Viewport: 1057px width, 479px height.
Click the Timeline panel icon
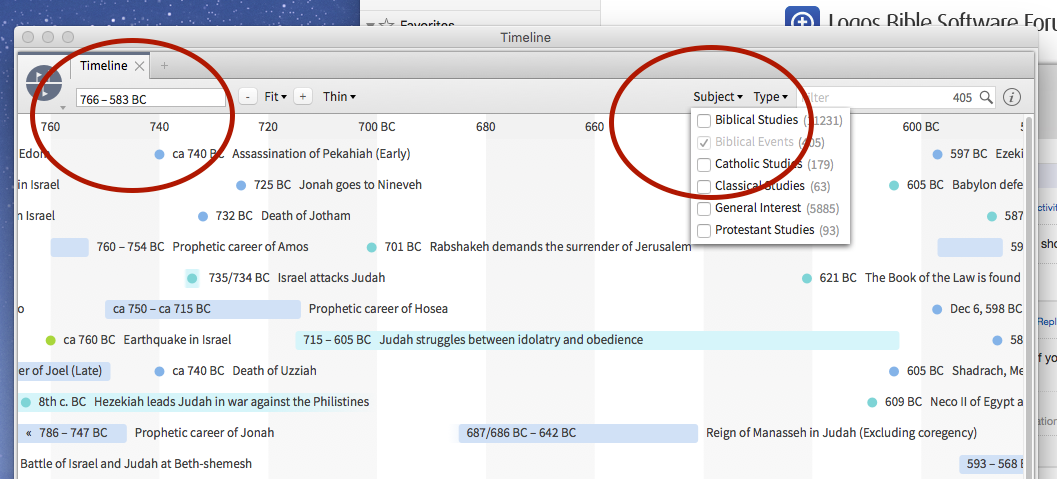[x=44, y=84]
